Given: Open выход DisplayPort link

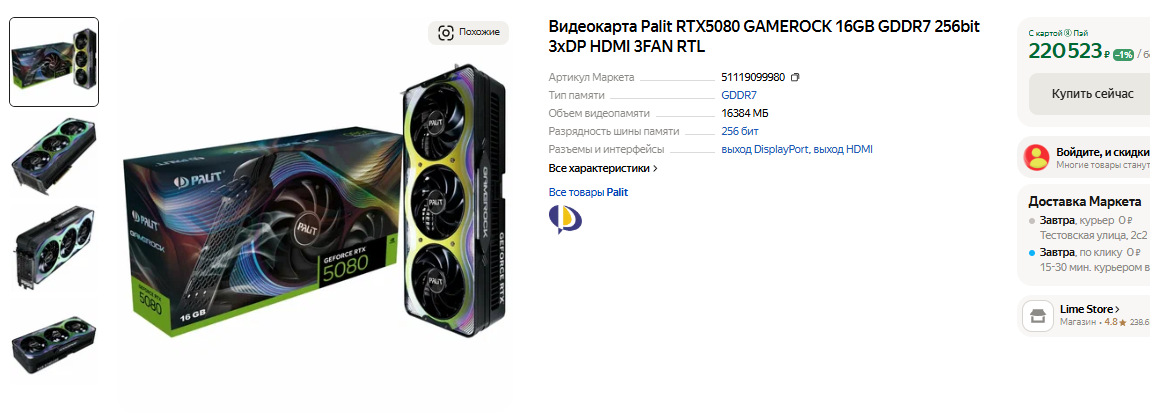Looking at the screenshot, I should 766,150.
